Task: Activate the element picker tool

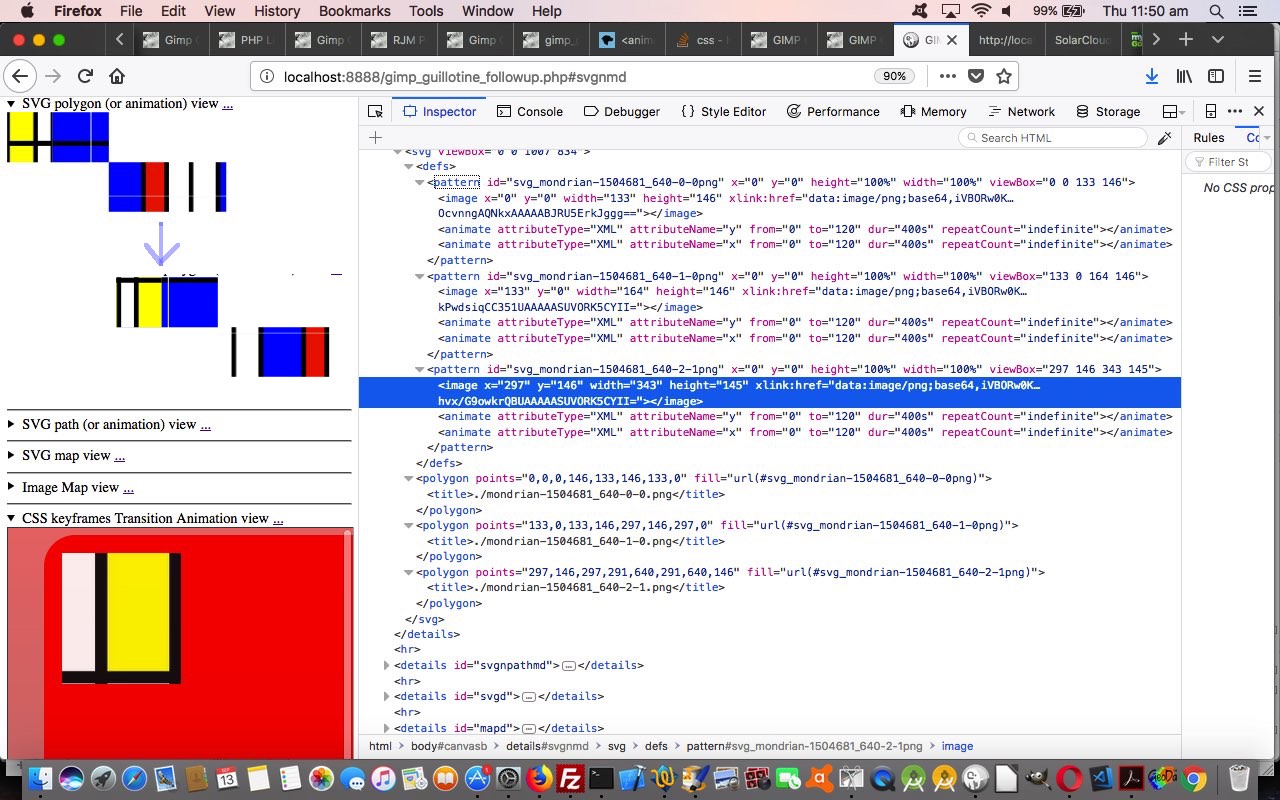Action: [375, 111]
